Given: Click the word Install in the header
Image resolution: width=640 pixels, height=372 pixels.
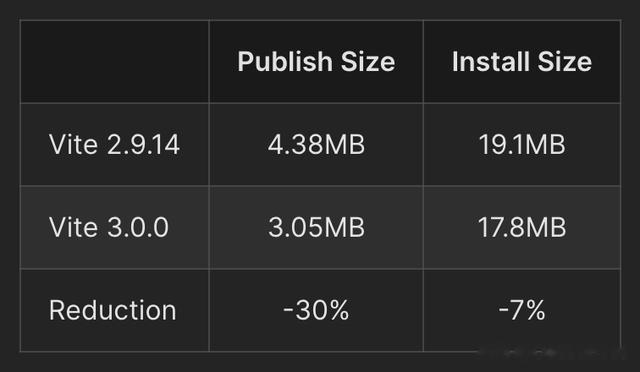Looking at the screenshot, I should tap(491, 62).
